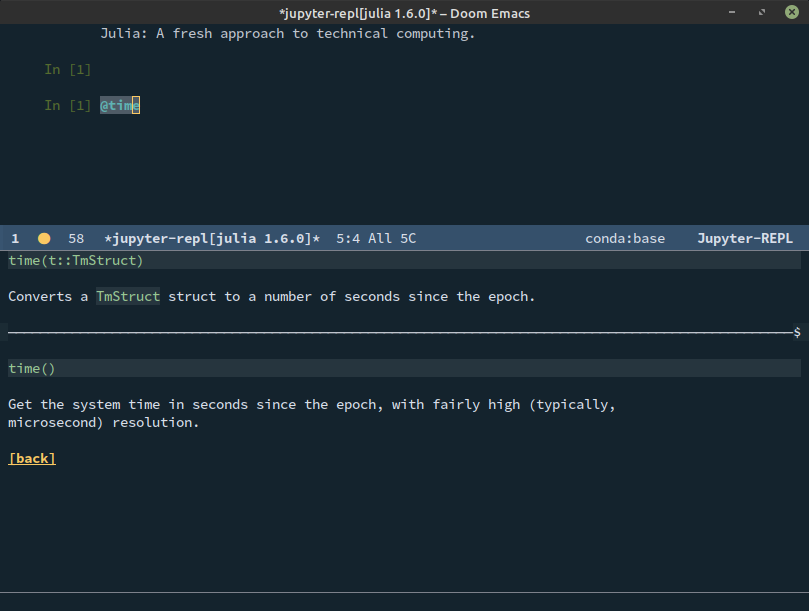The image size is (809, 611).
Task: Click the $ truncation marker at separator end
Action: [797, 332]
